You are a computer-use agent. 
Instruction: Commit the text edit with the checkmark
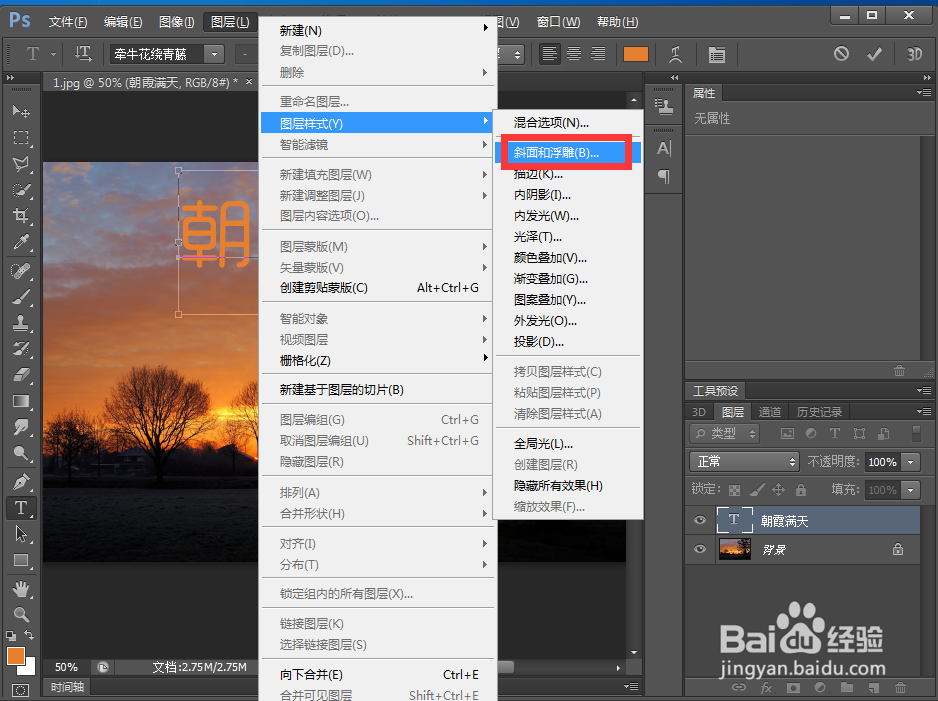tap(874, 54)
